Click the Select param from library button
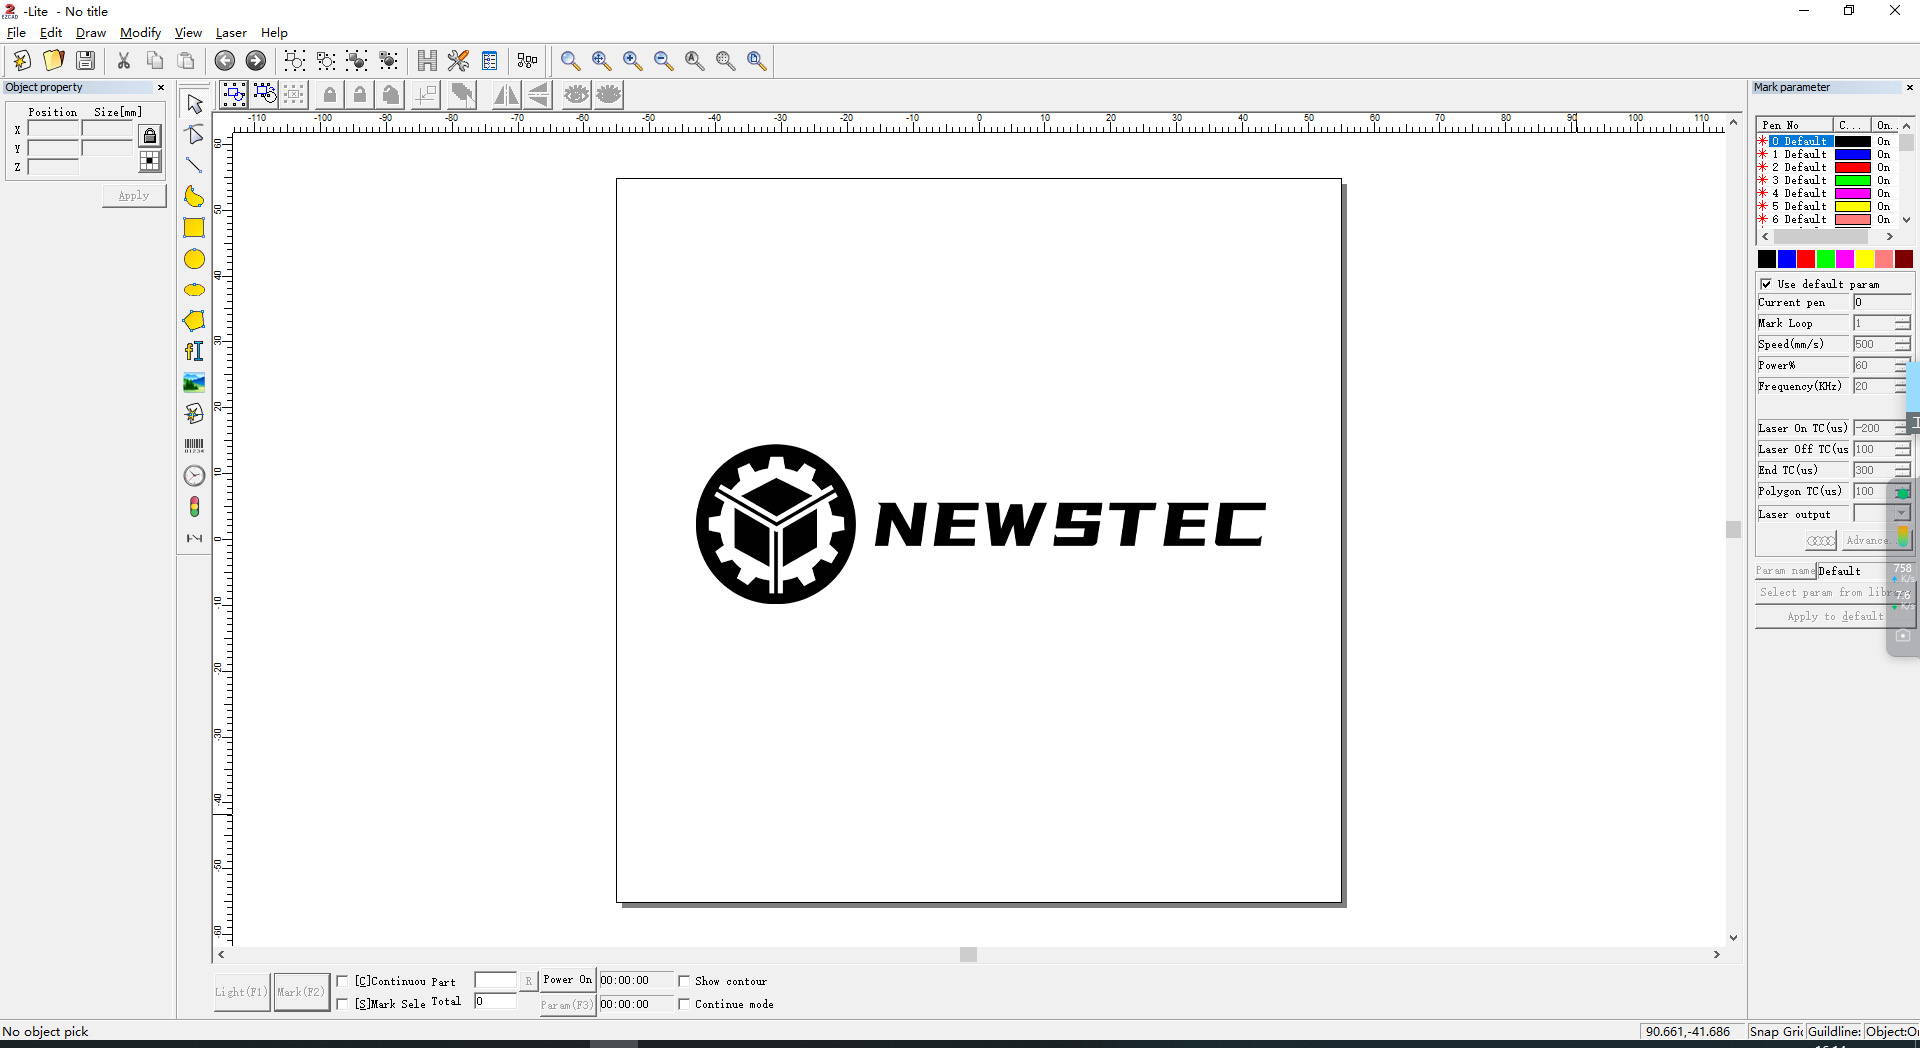The height and width of the screenshot is (1048, 1920). pos(1834,593)
